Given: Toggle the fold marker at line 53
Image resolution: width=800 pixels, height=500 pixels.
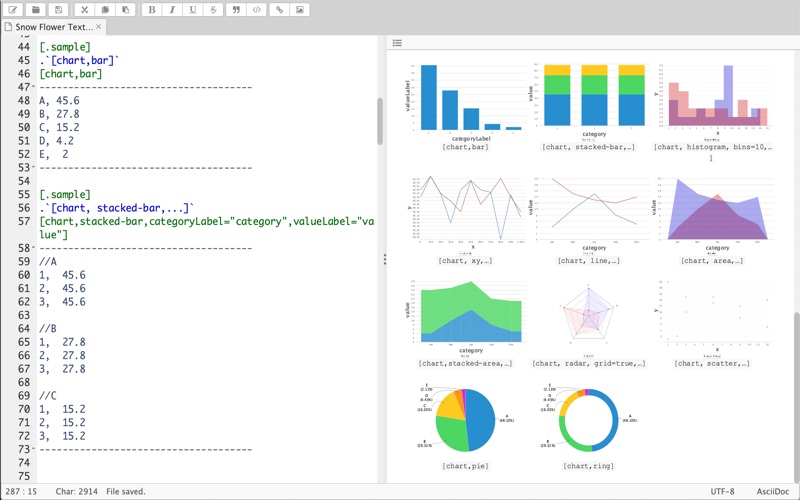Looking at the screenshot, I should 34,167.
